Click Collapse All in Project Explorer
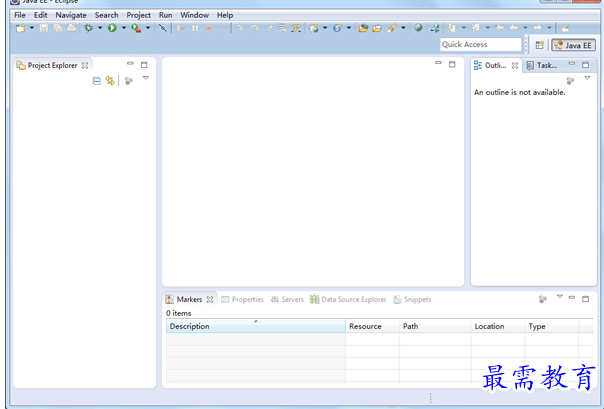This screenshot has width=604, height=409. click(97, 81)
